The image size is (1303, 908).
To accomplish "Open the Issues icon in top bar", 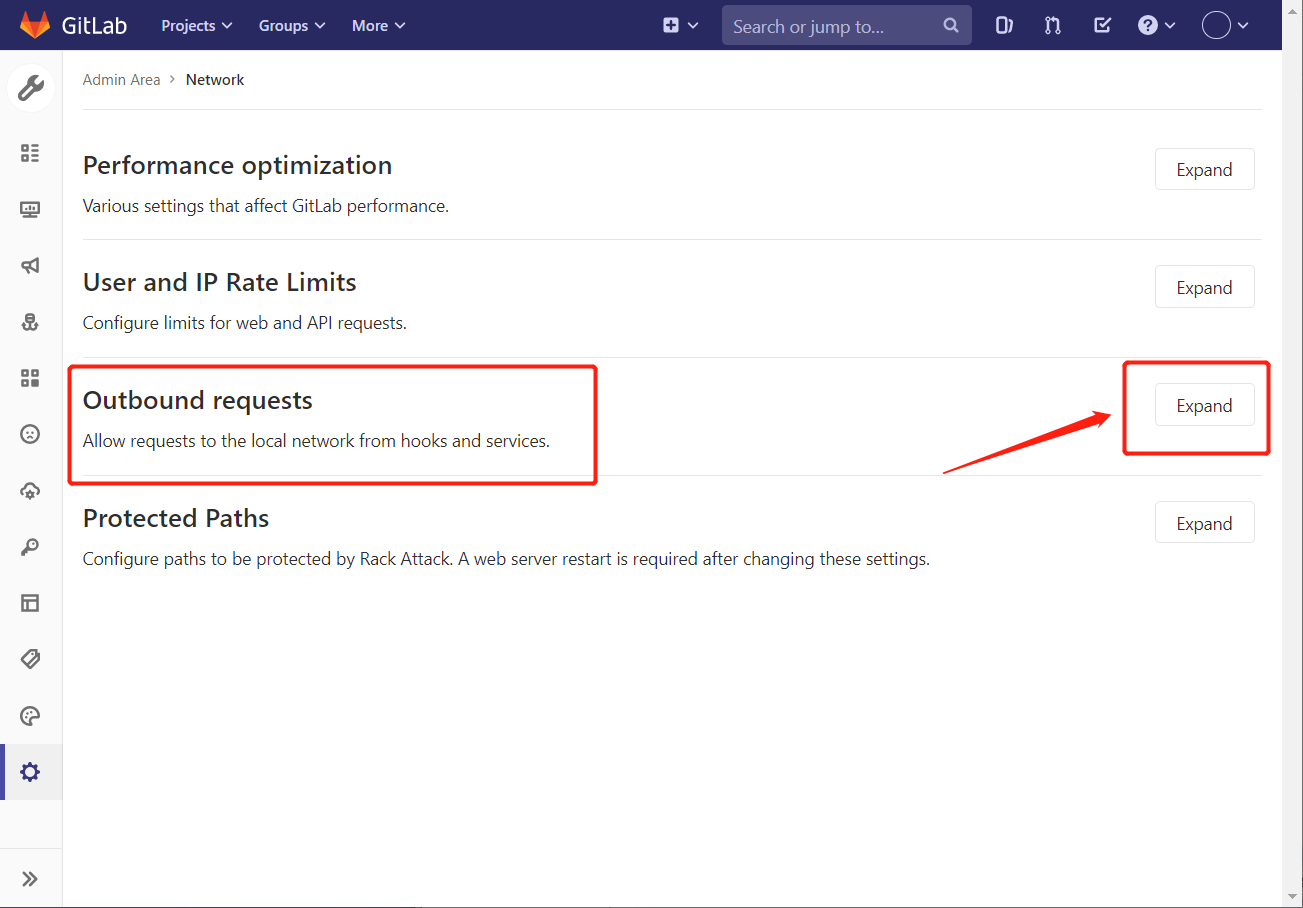I will [x=1004, y=26].
